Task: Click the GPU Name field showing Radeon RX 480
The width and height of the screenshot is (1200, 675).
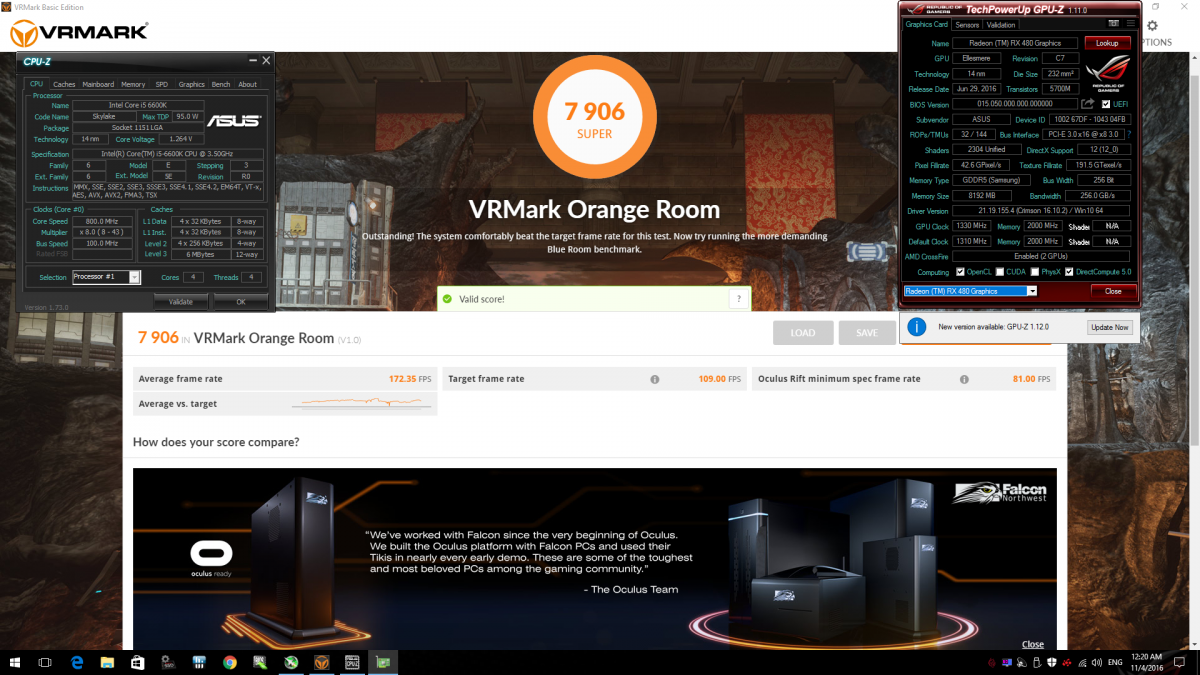Action: click(x=1015, y=43)
